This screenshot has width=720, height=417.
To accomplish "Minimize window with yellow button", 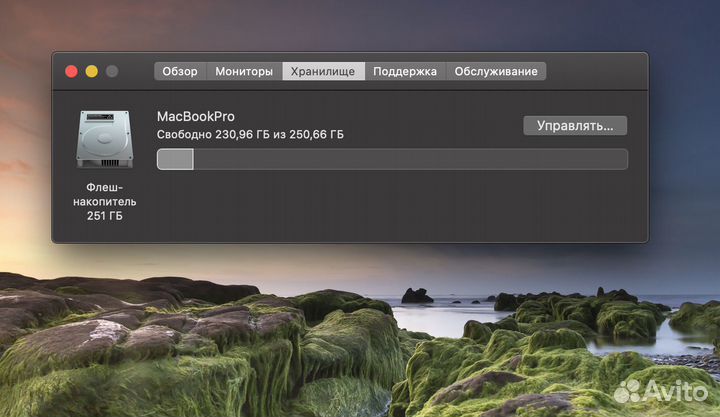I will (91, 71).
